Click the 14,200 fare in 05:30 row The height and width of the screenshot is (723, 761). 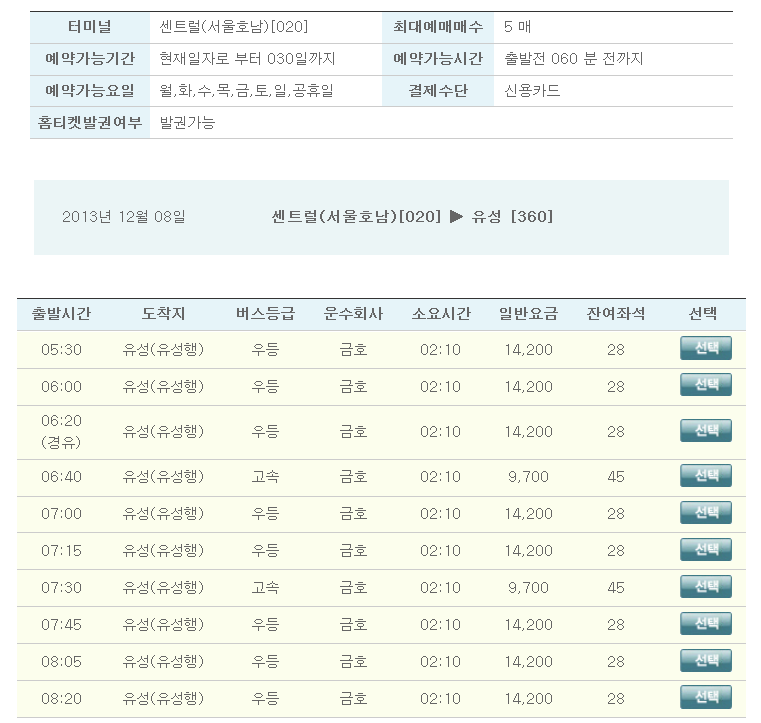point(528,350)
